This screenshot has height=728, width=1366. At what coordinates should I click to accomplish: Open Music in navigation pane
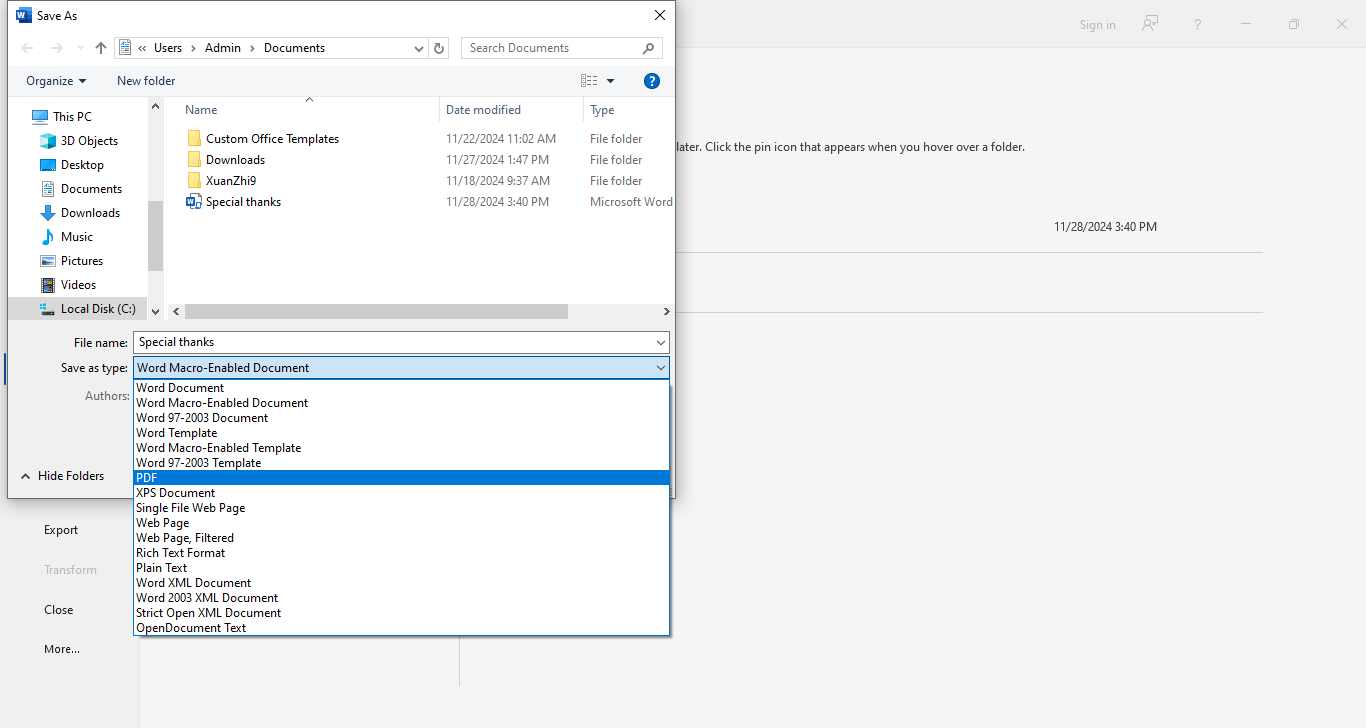coord(77,237)
